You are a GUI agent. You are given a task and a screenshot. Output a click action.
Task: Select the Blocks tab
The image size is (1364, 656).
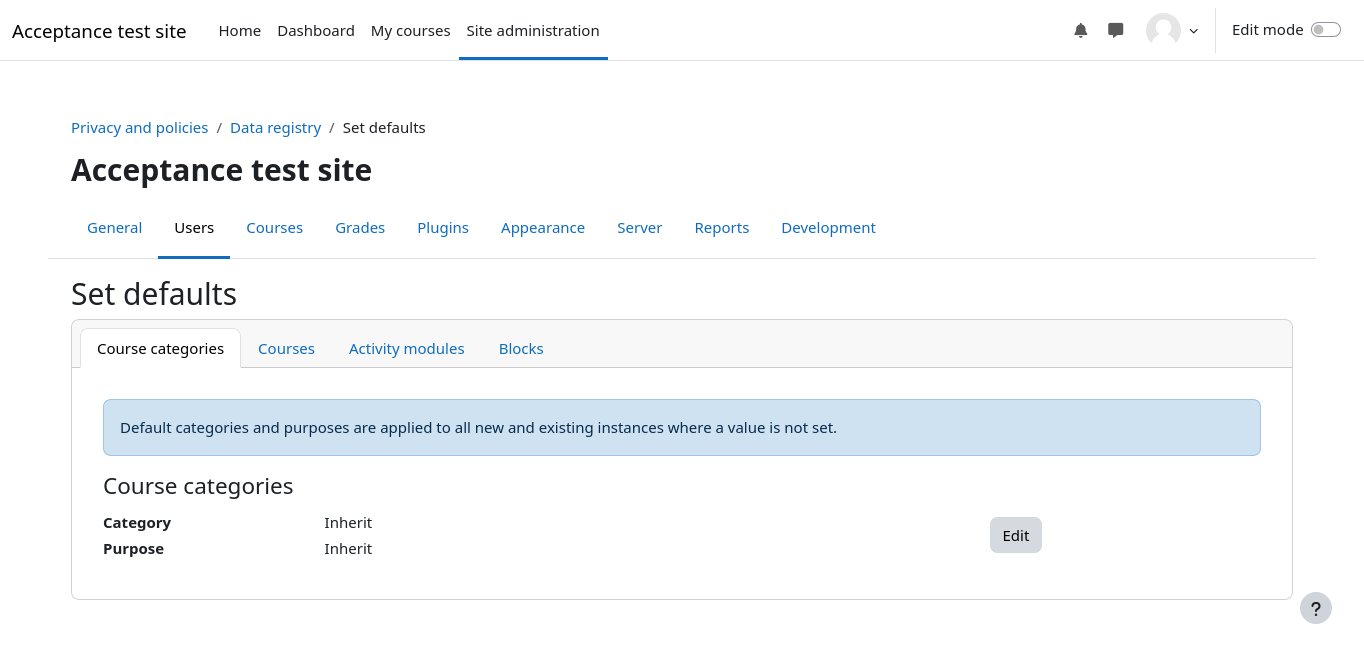pos(521,349)
